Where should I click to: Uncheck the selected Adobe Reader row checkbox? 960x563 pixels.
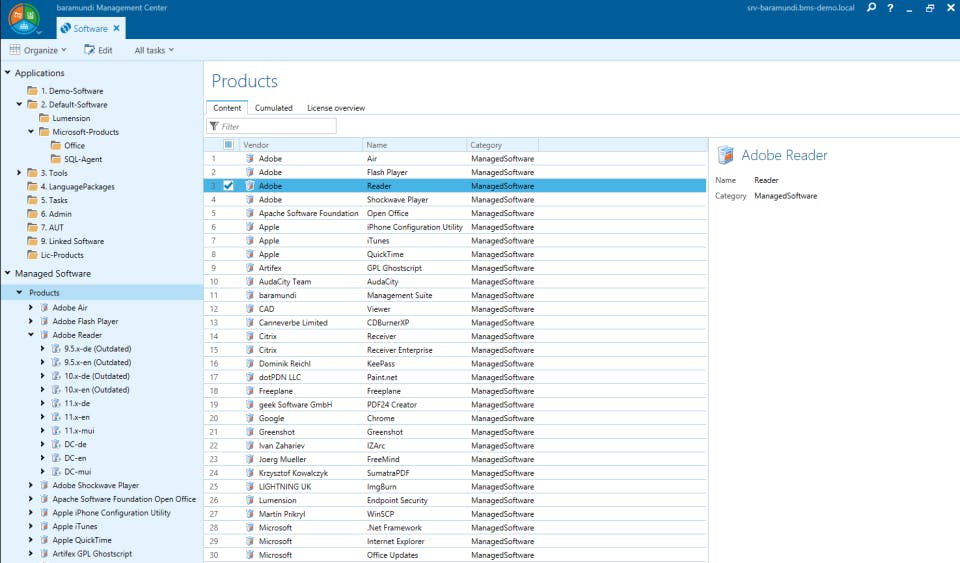coord(229,186)
